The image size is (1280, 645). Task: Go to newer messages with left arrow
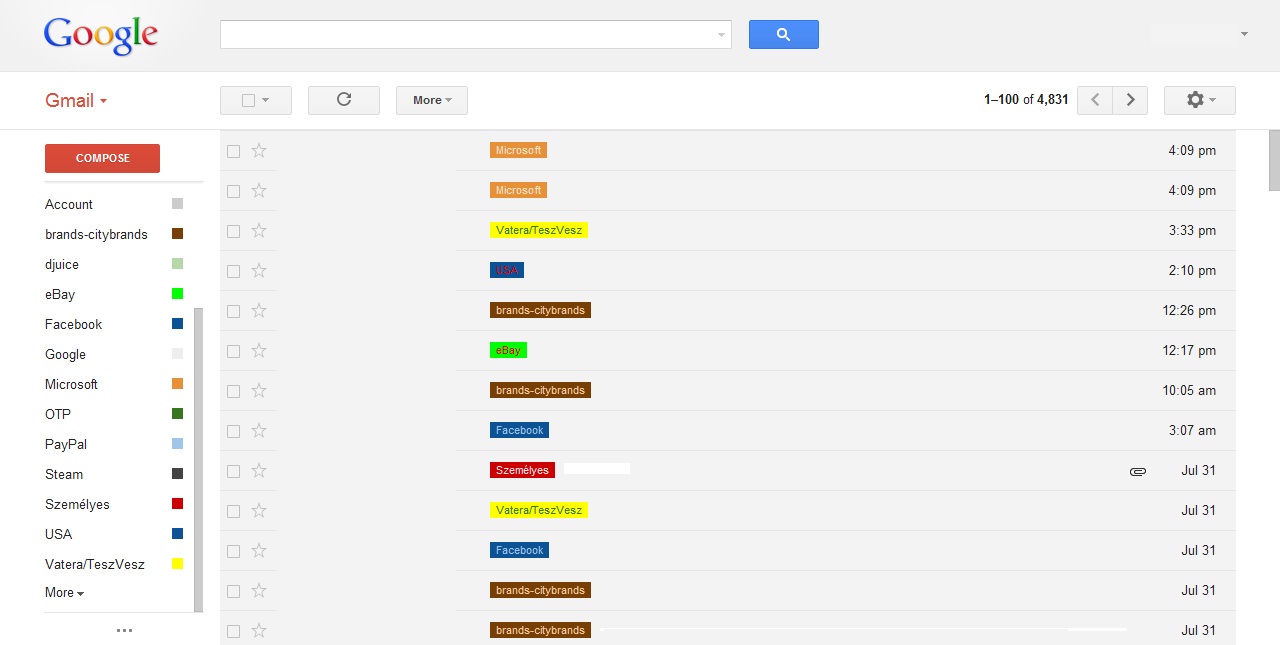click(1095, 100)
